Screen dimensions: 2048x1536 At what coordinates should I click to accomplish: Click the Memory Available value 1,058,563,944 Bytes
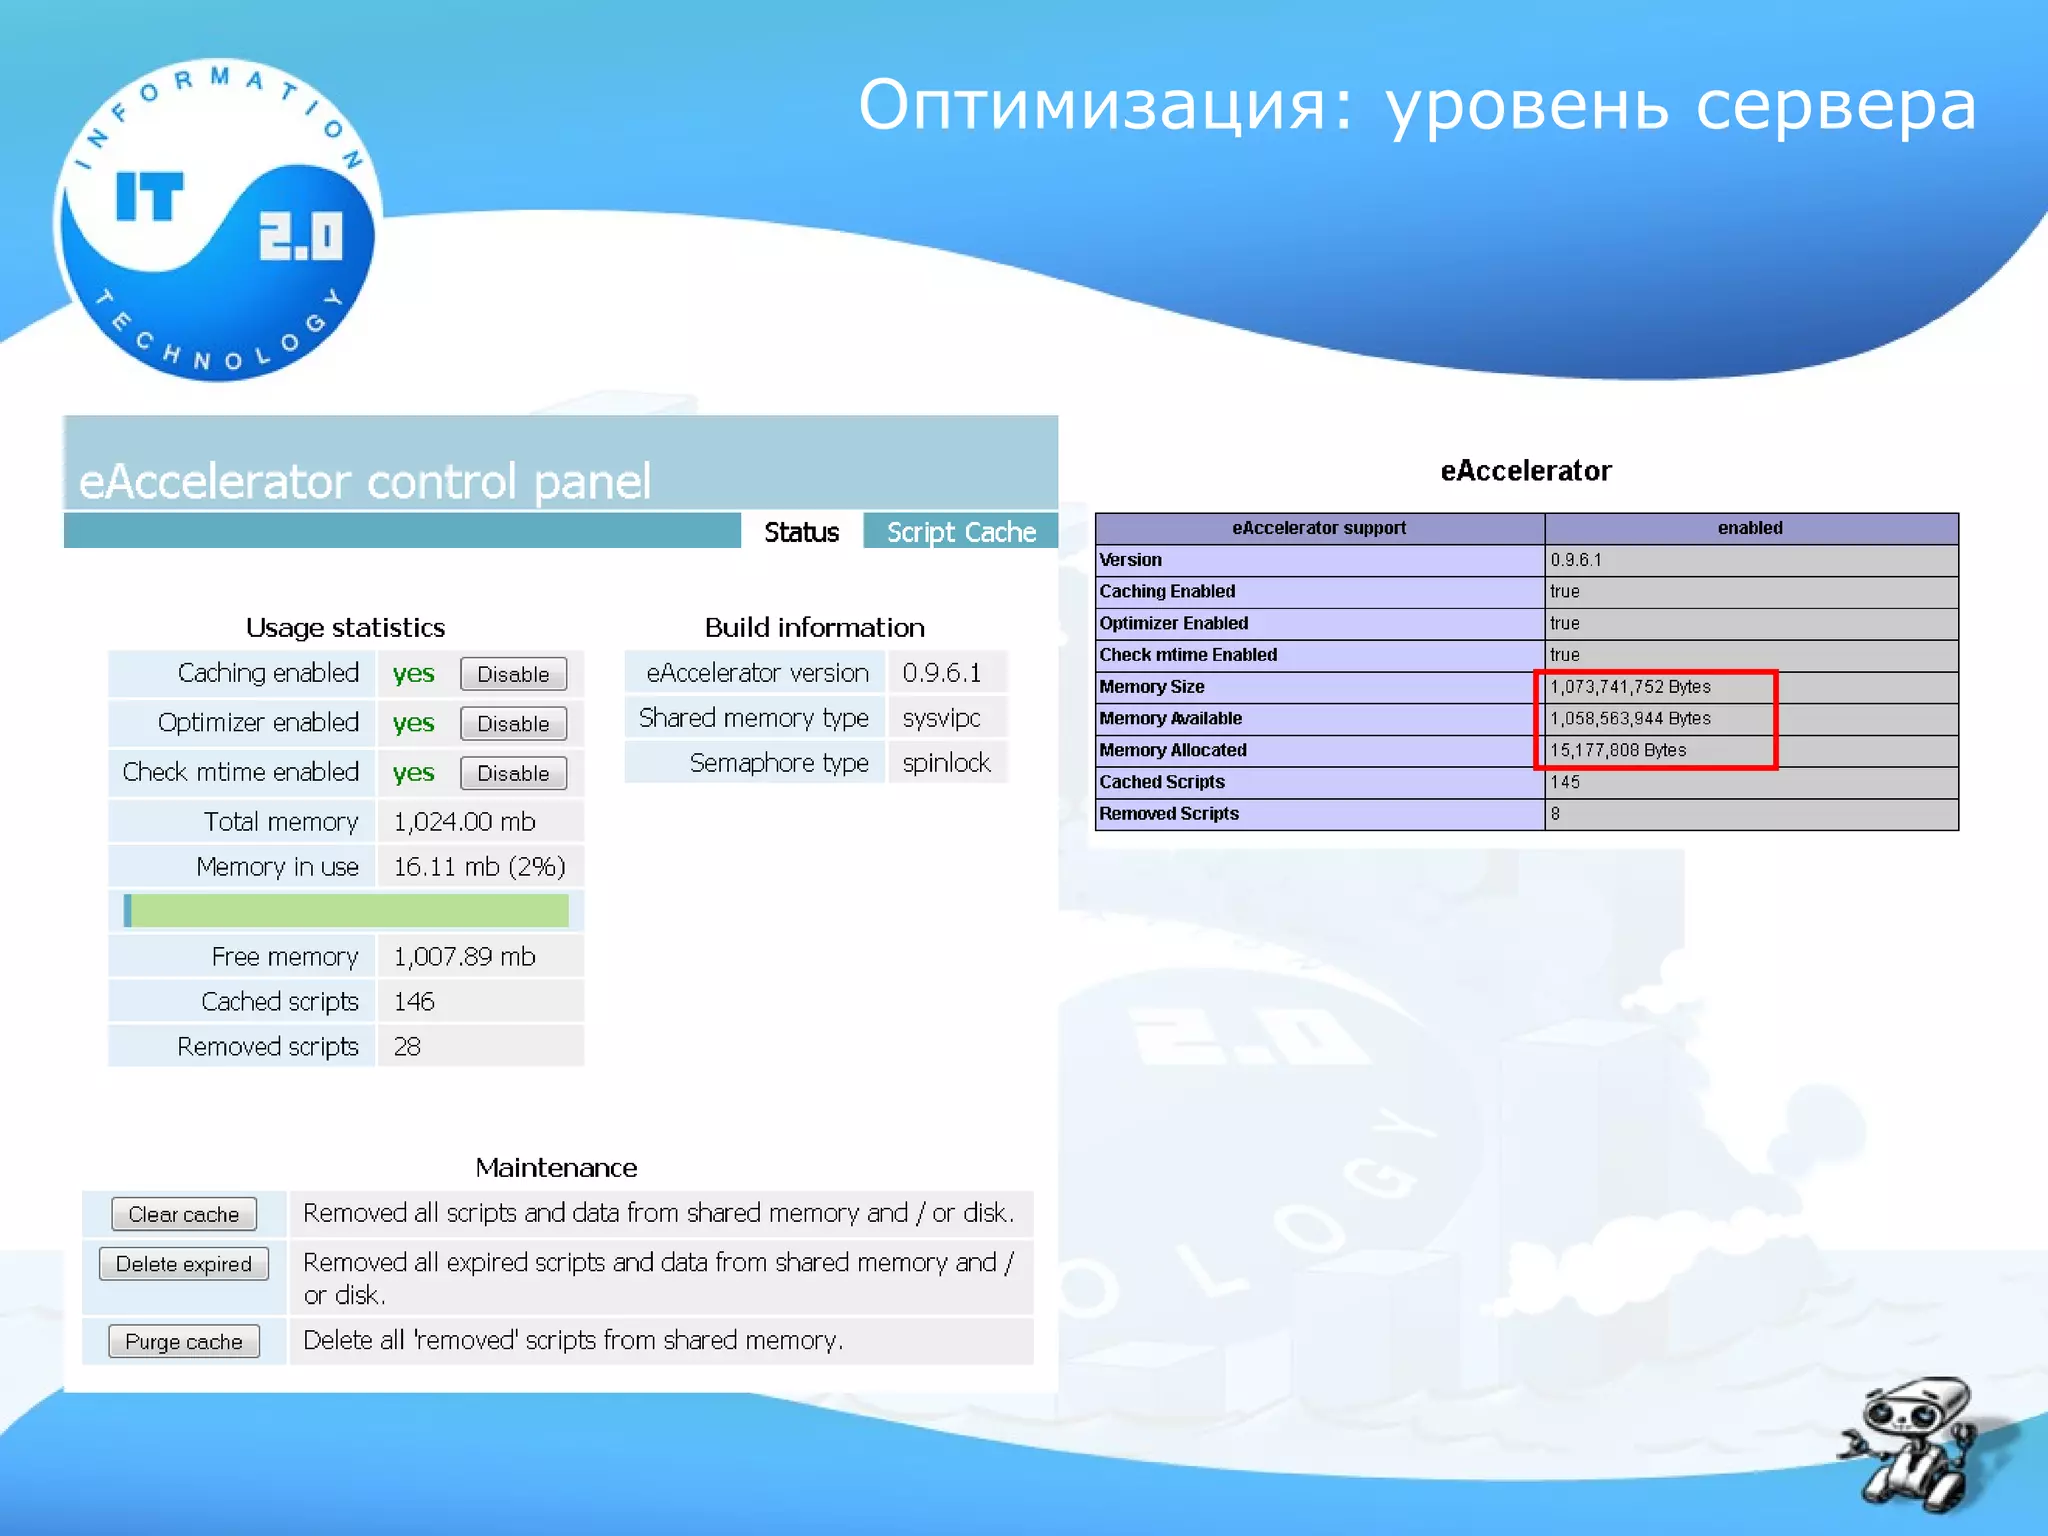(1630, 719)
